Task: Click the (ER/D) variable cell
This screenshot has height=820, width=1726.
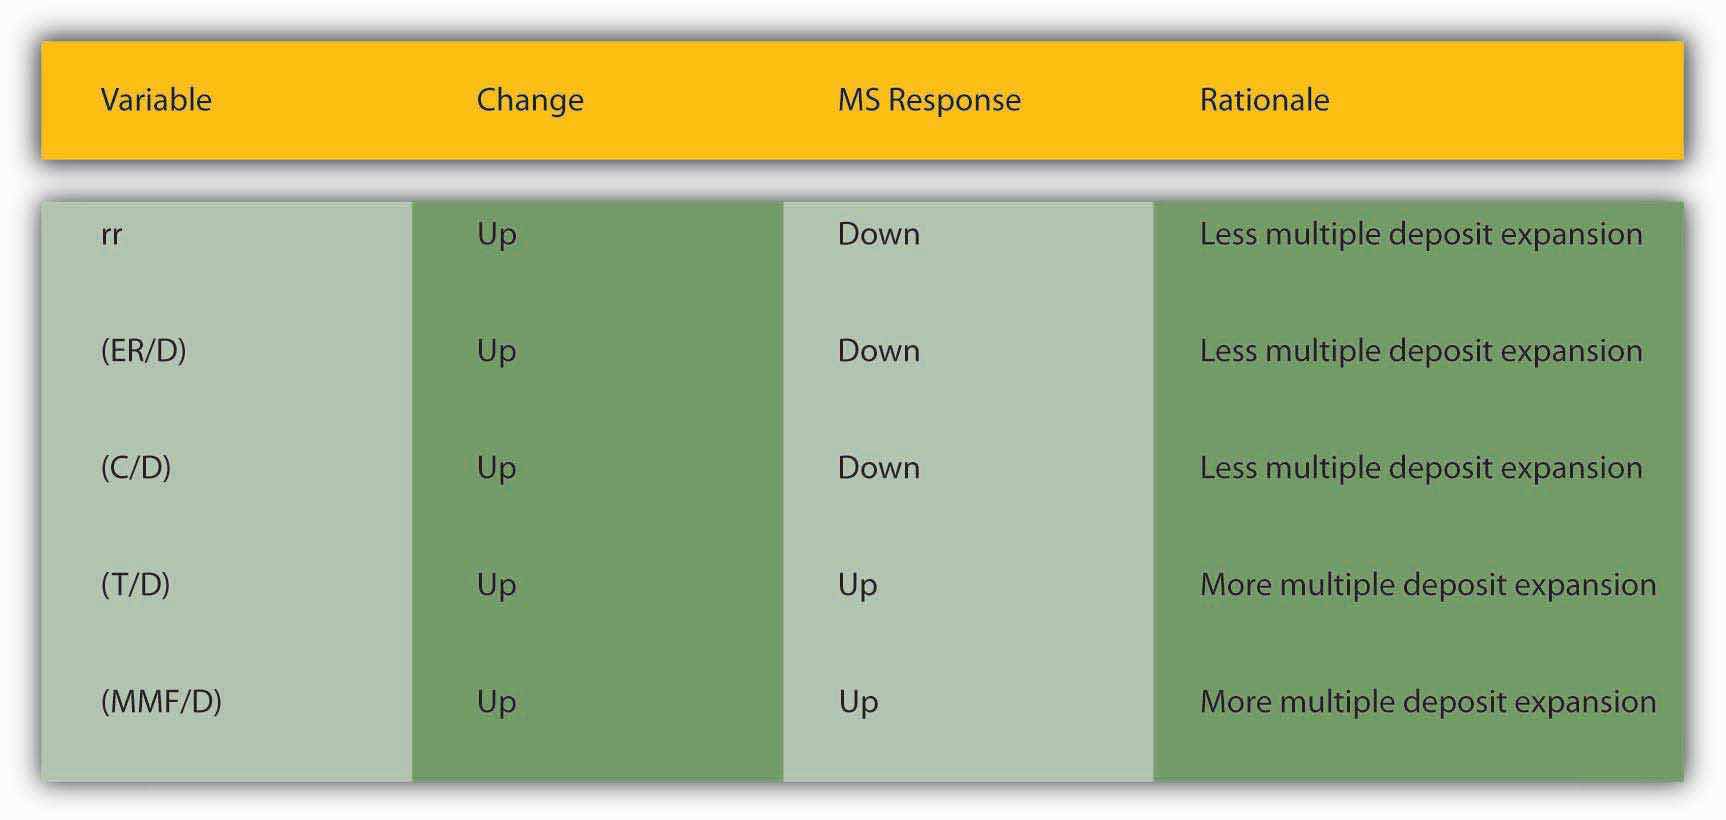Action: pos(143,351)
